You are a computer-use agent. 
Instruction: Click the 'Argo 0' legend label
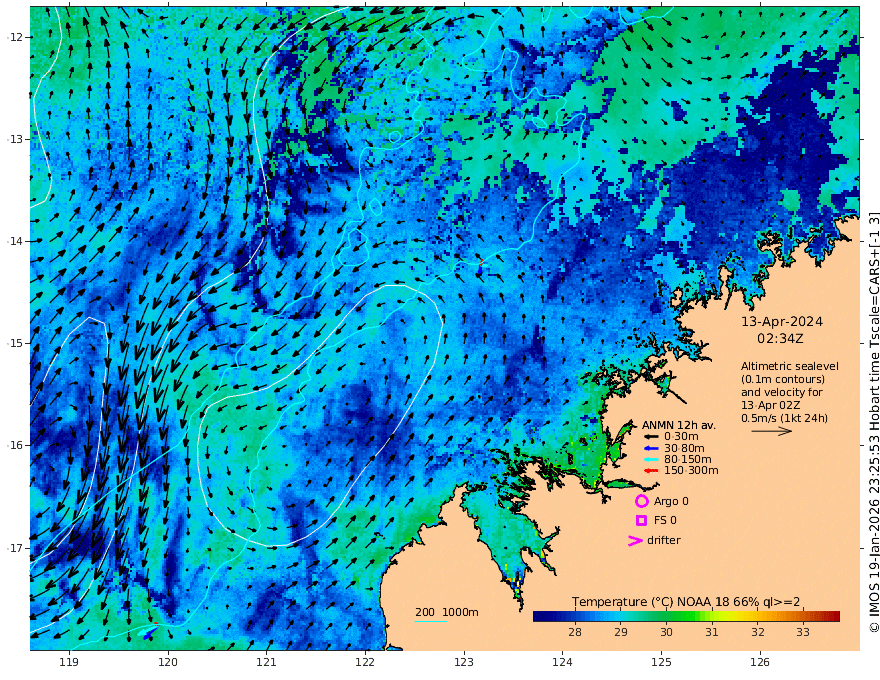[x=671, y=501]
